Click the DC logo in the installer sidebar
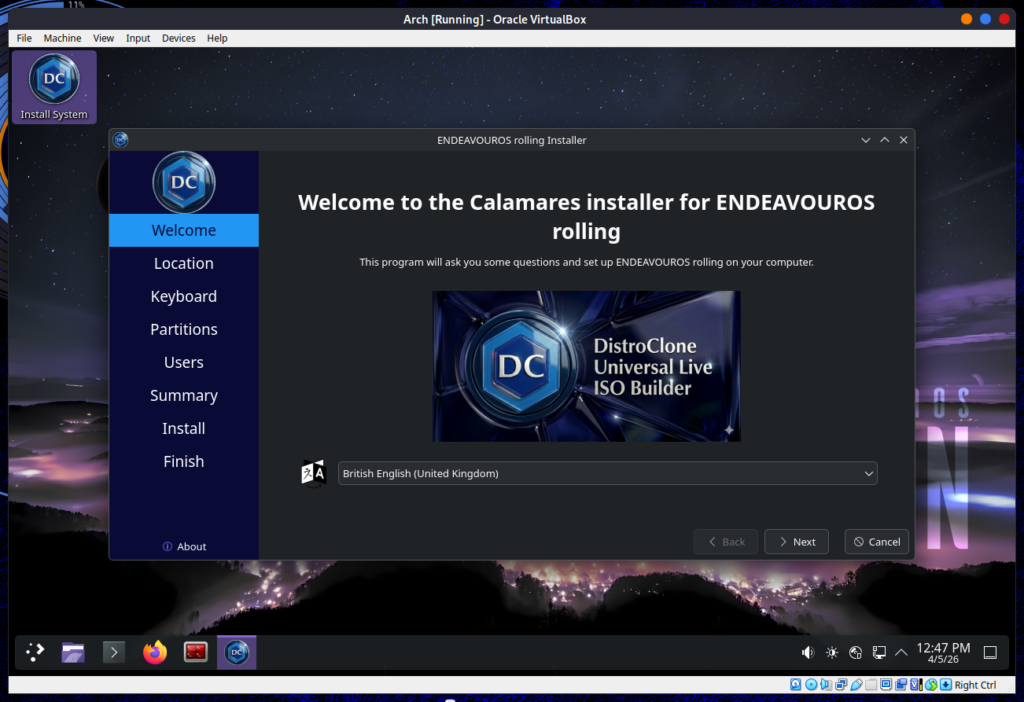Viewport: 1024px width, 702px height. click(x=183, y=182)
